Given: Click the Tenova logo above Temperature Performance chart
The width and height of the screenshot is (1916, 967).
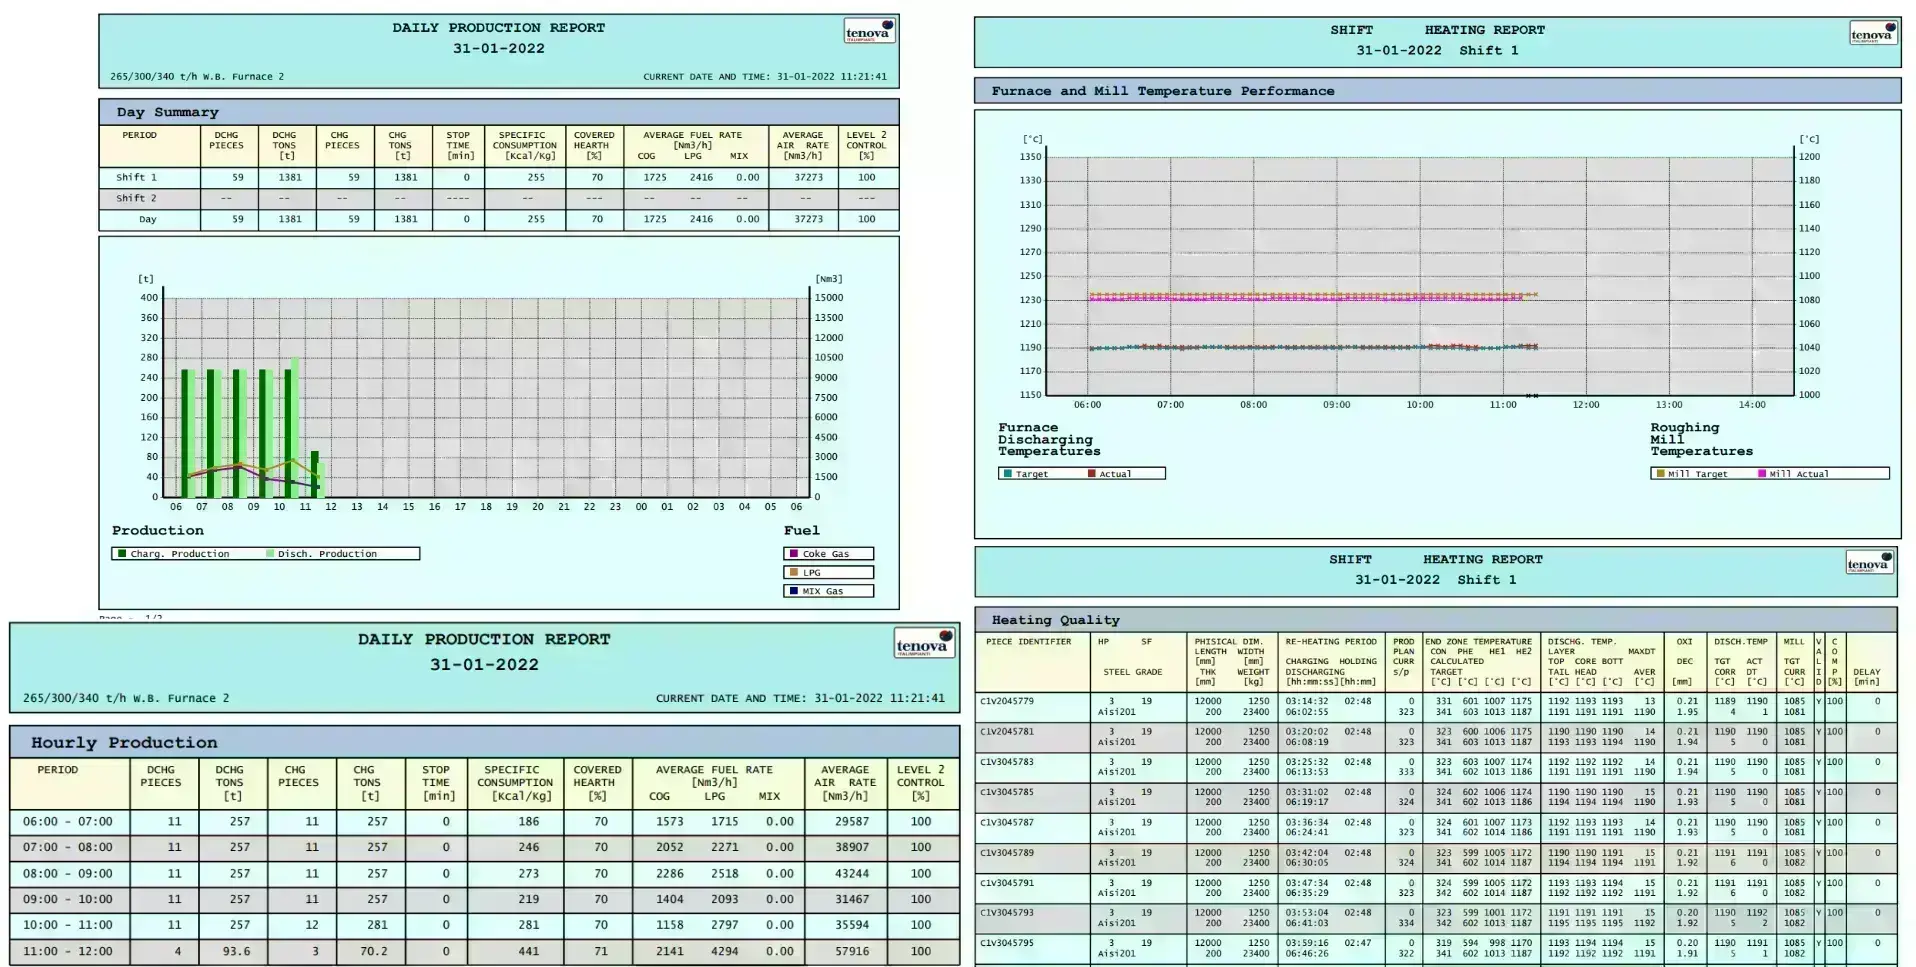Looking at the screenshot, I should pos(1872,33).
